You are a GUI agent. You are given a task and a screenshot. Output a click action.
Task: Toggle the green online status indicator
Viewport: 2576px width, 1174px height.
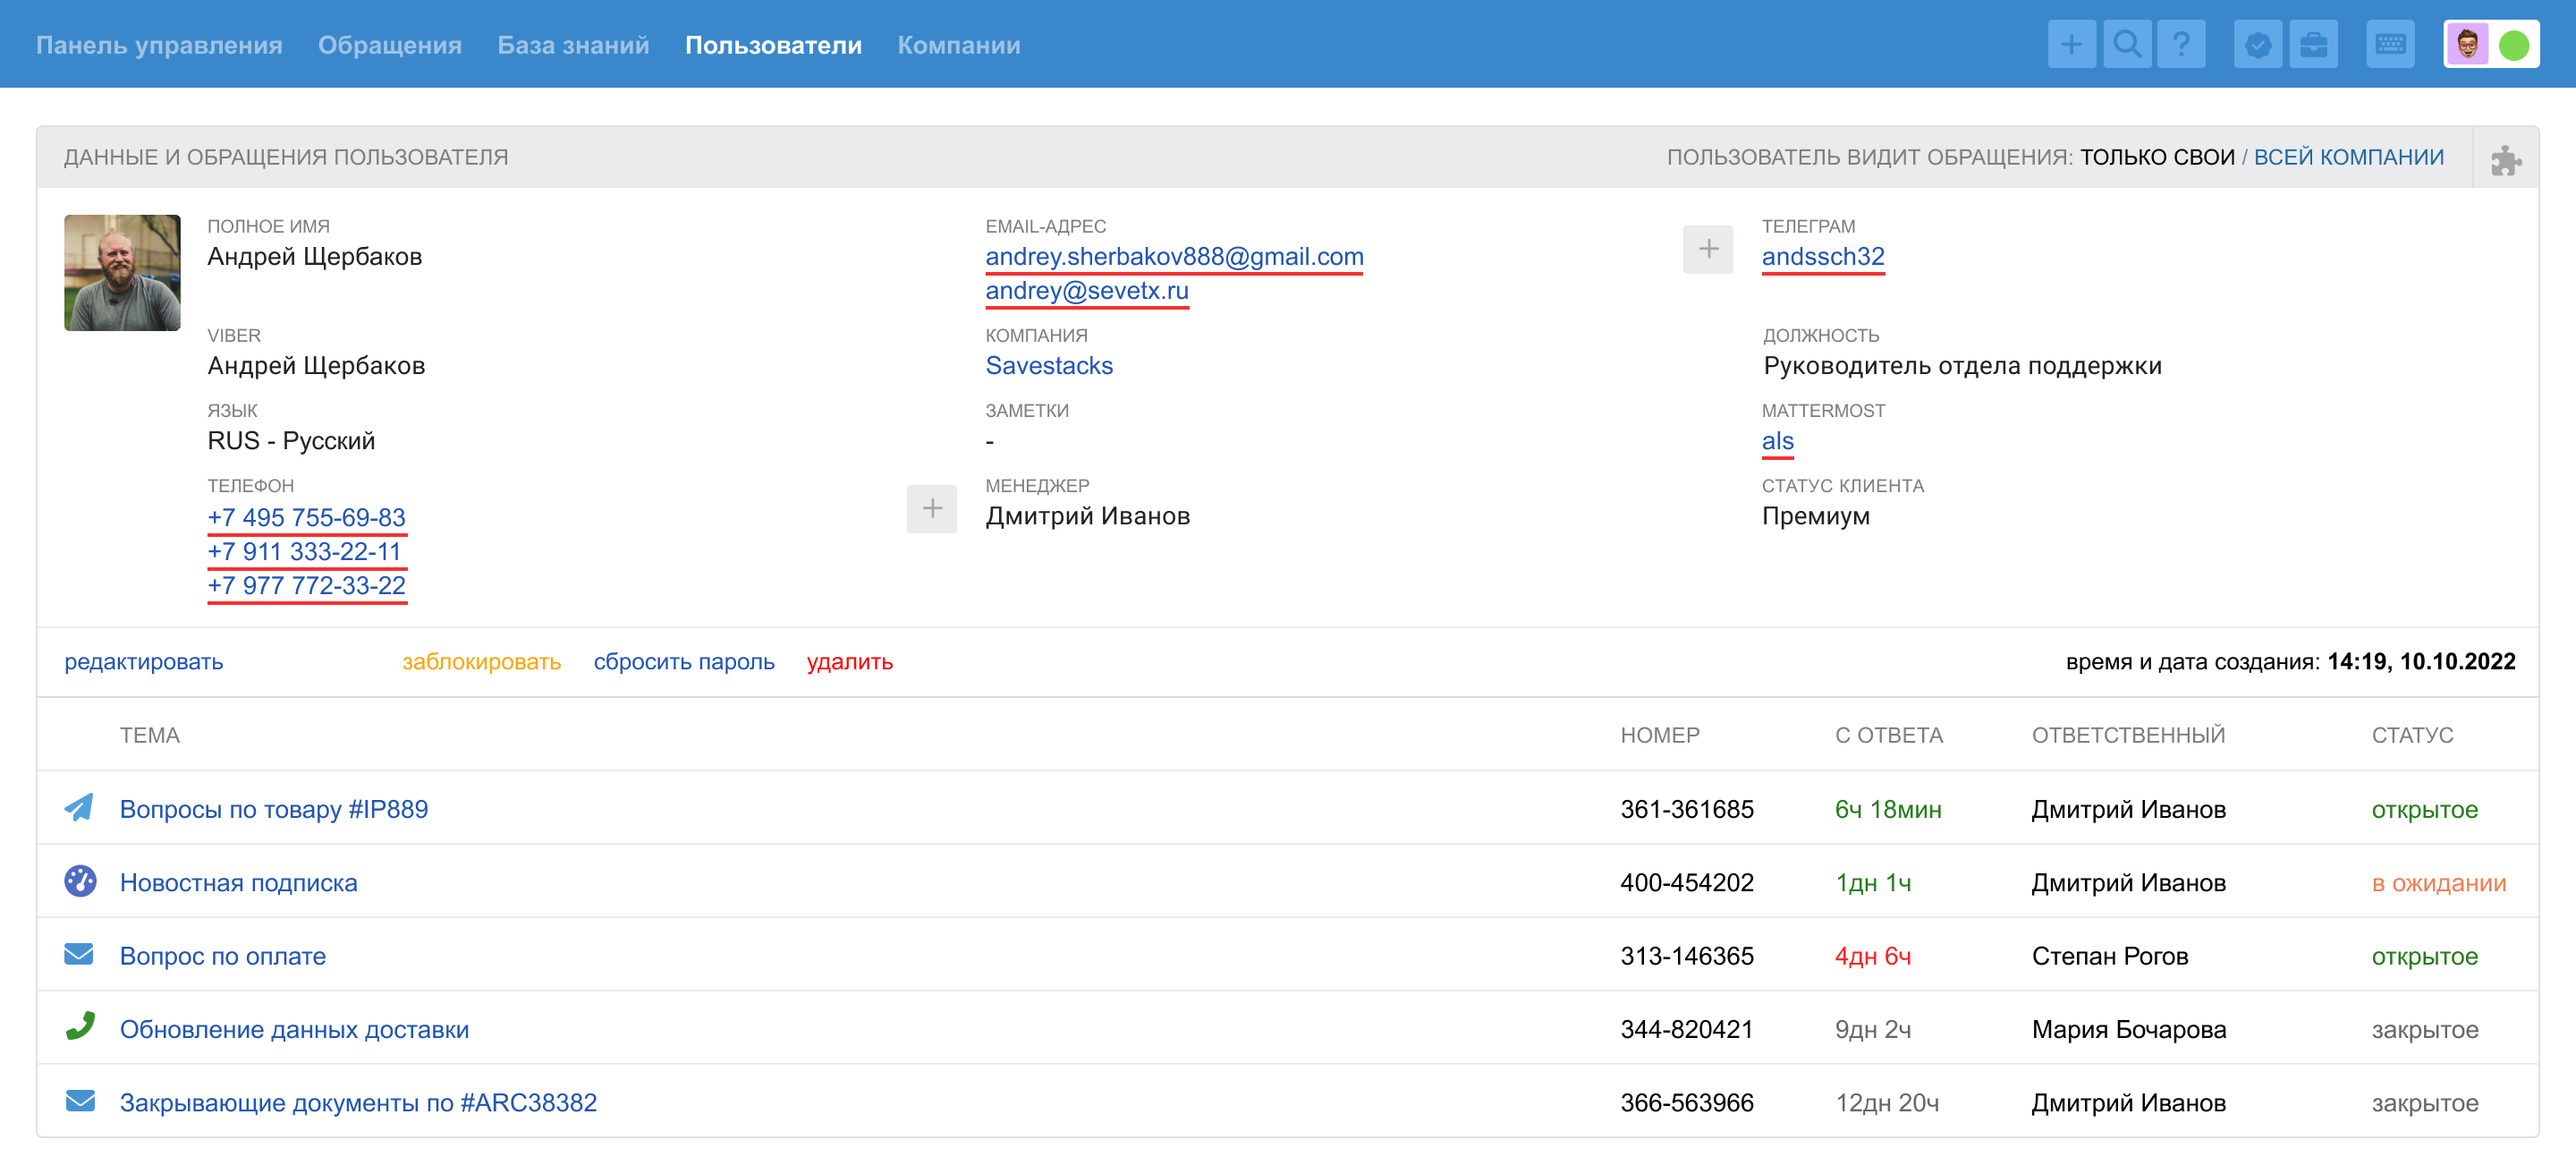tap(2513, 45)
